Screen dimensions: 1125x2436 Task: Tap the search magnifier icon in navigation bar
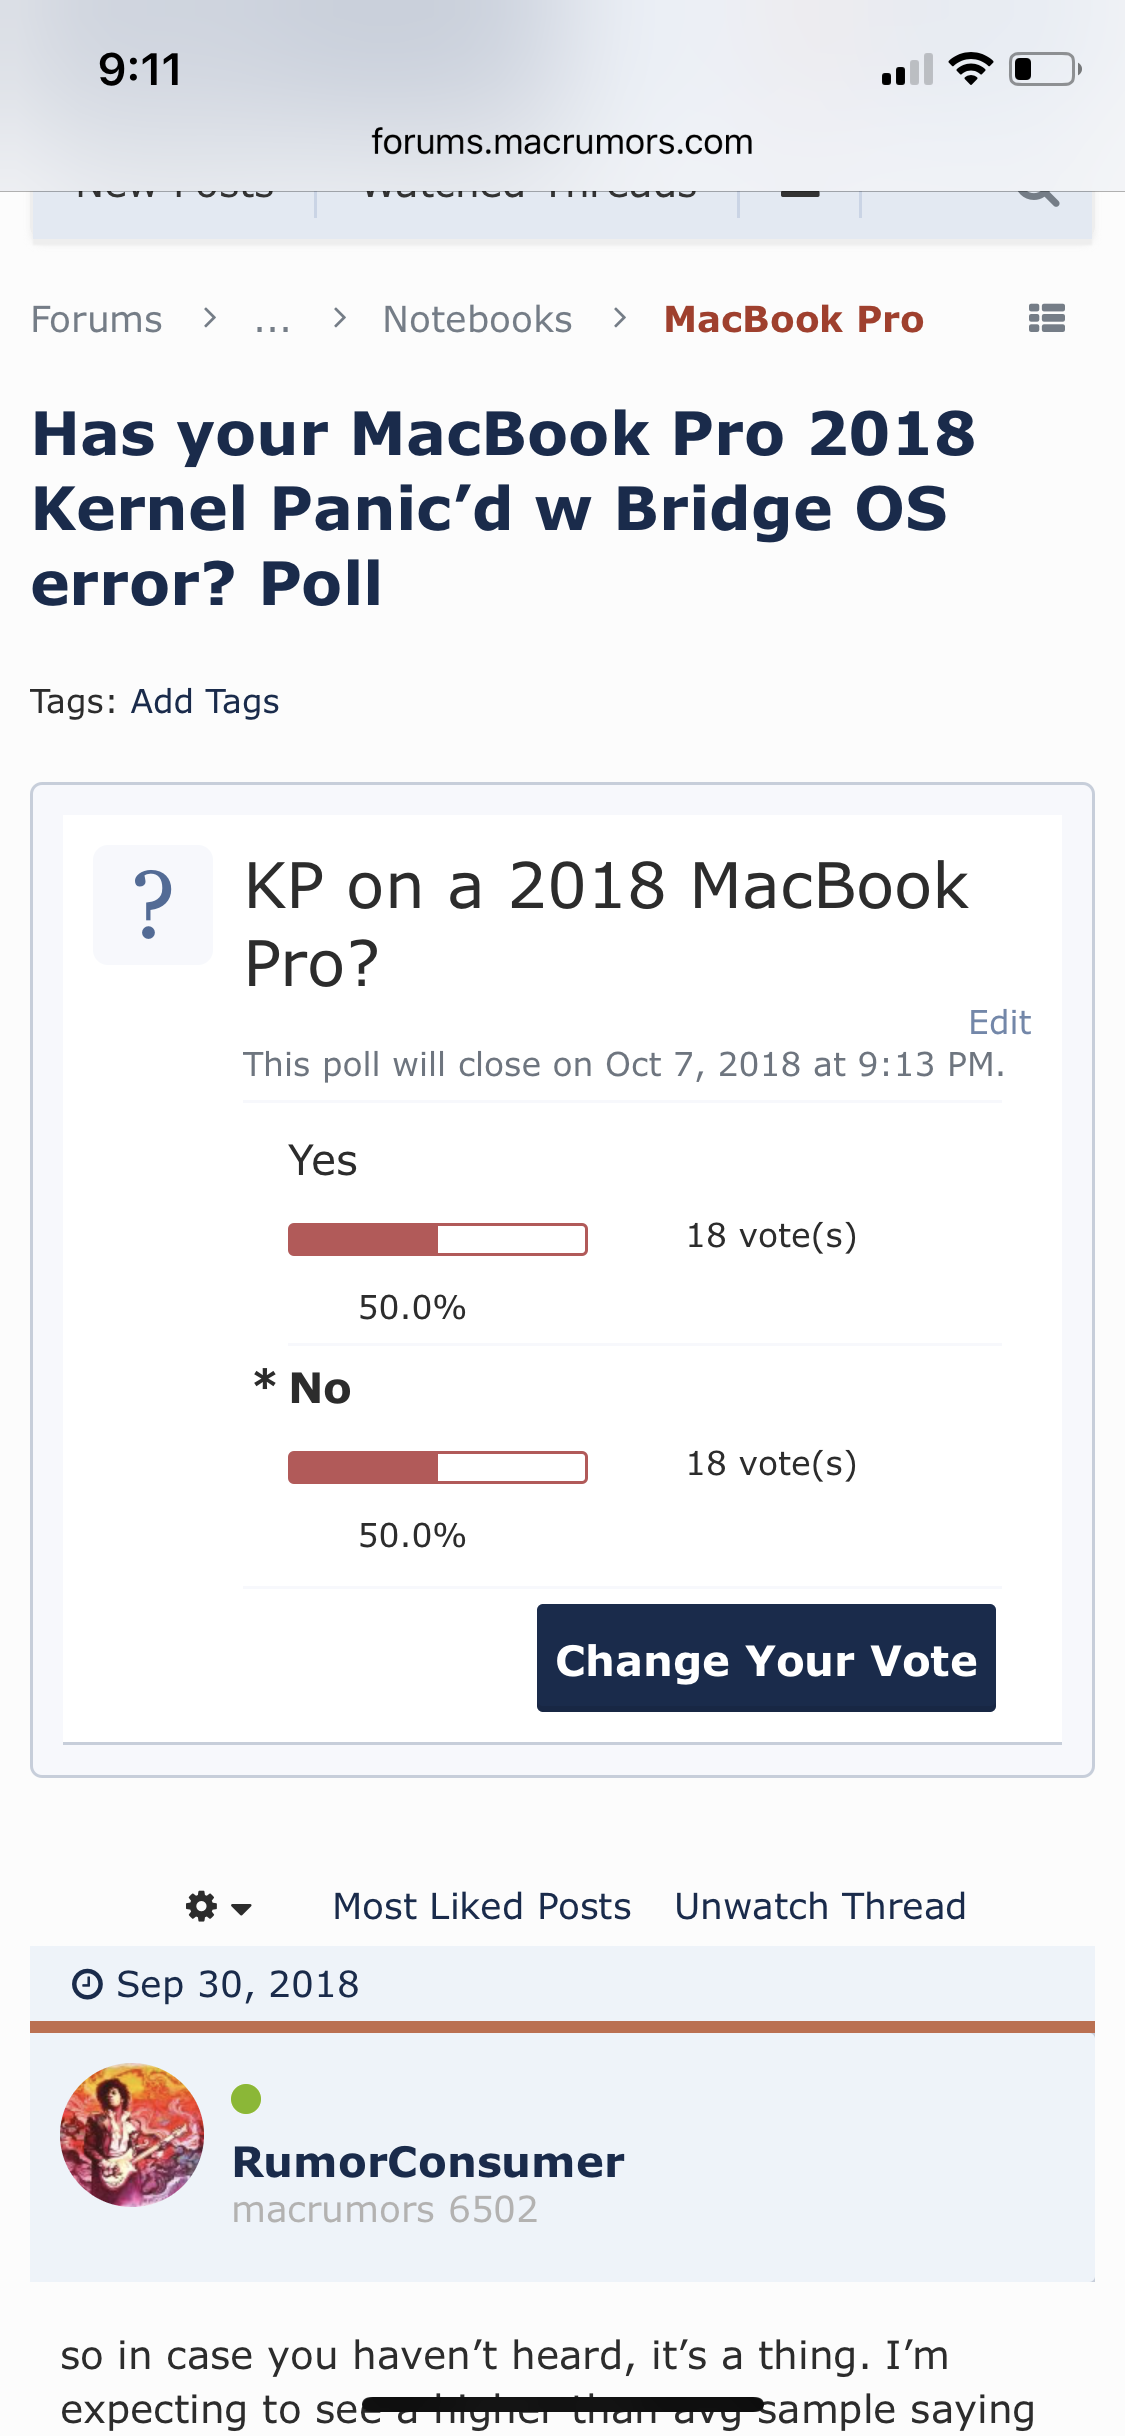[1038, 192]
